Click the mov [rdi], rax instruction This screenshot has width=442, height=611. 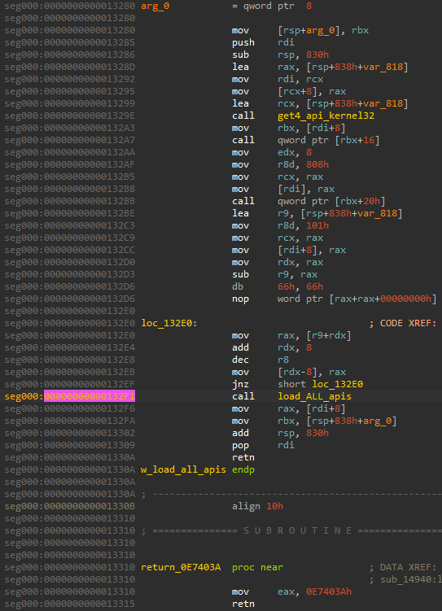point(283,189)
